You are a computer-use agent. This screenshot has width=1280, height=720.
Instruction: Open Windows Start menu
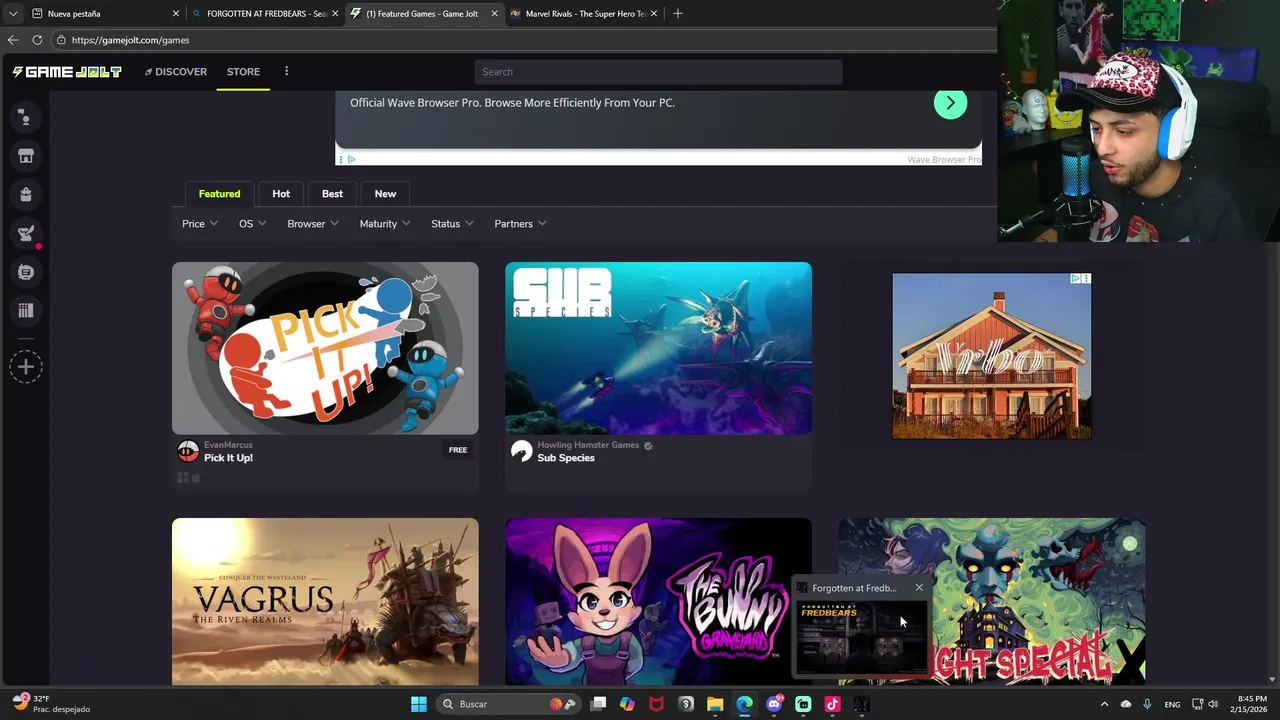419,704
